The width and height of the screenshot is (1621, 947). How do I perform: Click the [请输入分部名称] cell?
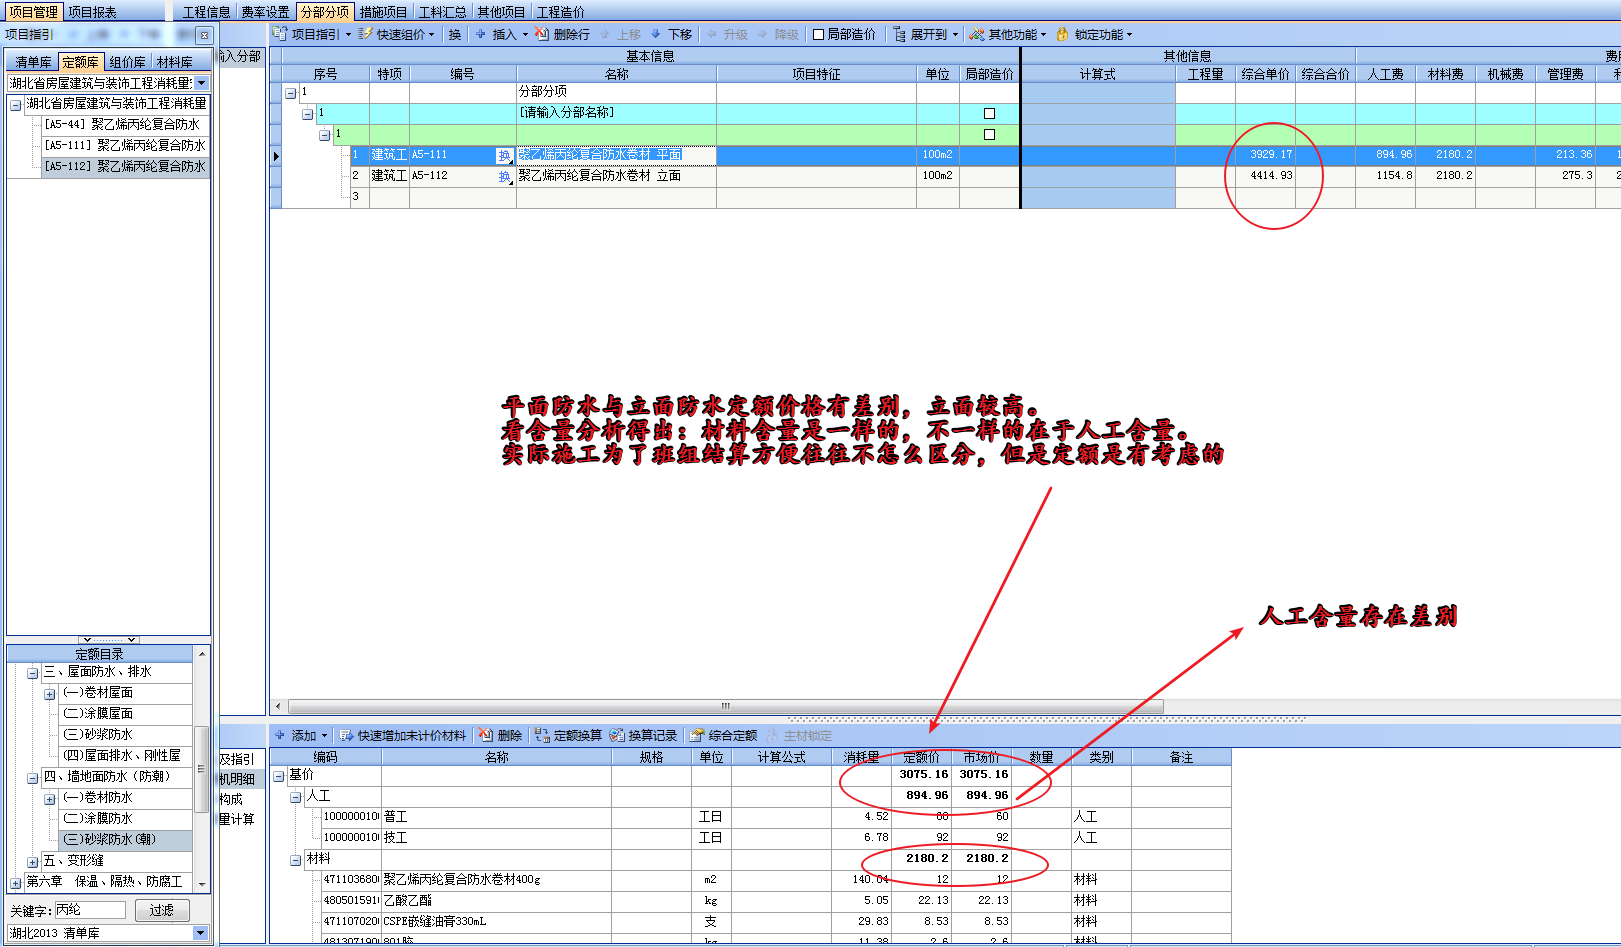point(616,113)
